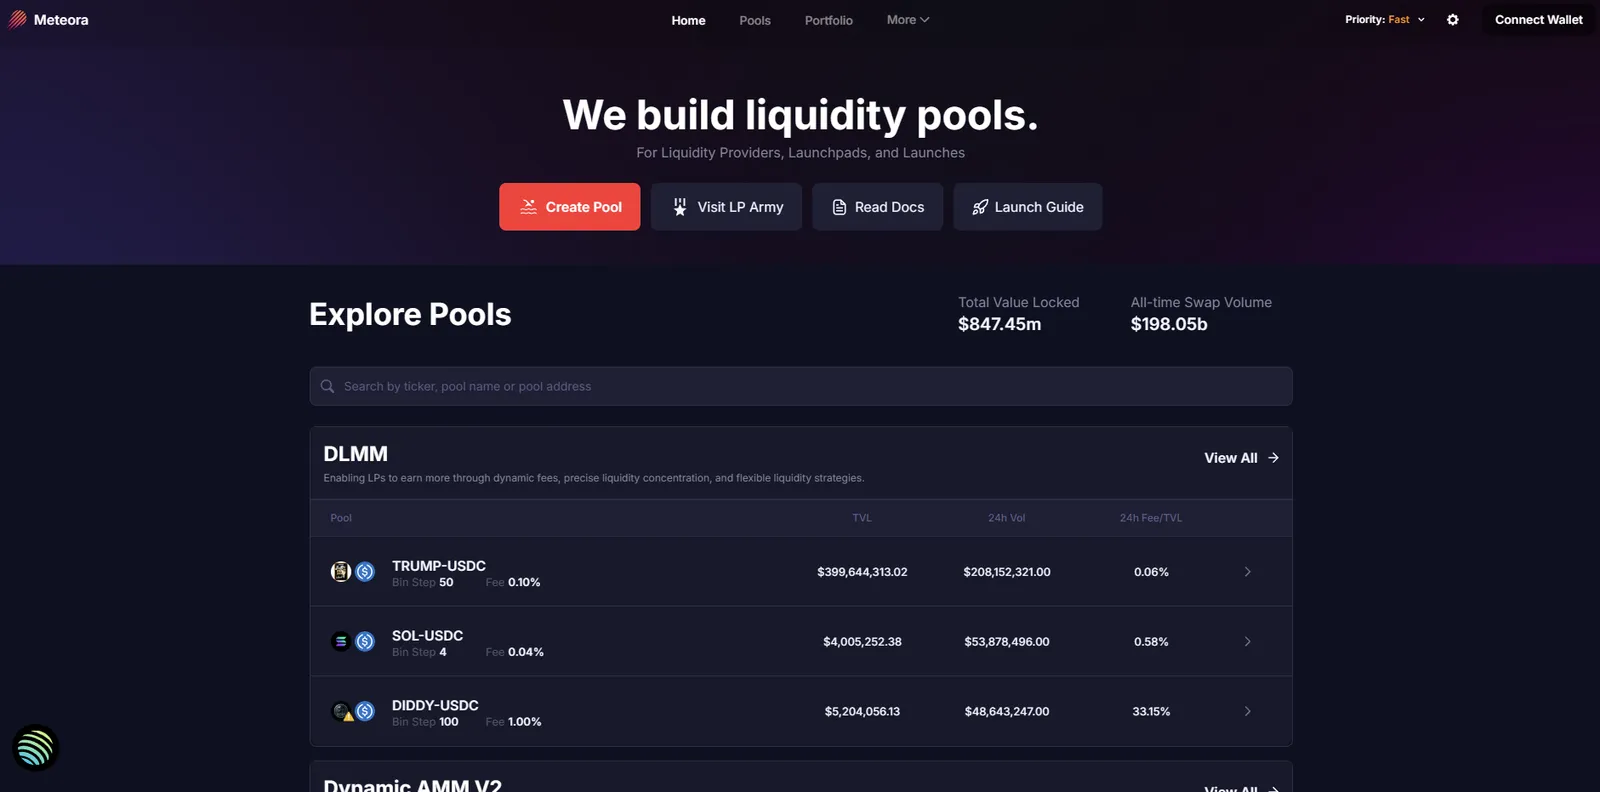Open View All for DLMM pools

tap(1241, 458)
